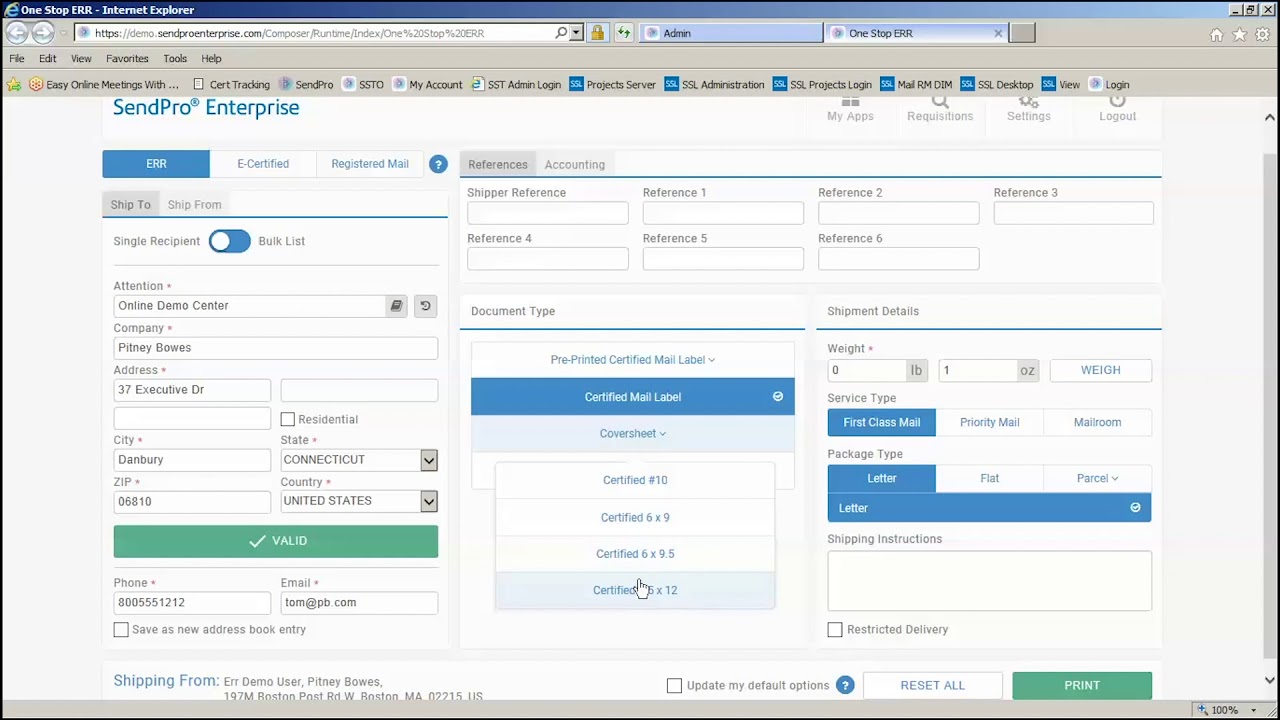Choose Certified #10 coversheet option

[x=635, y=480]
